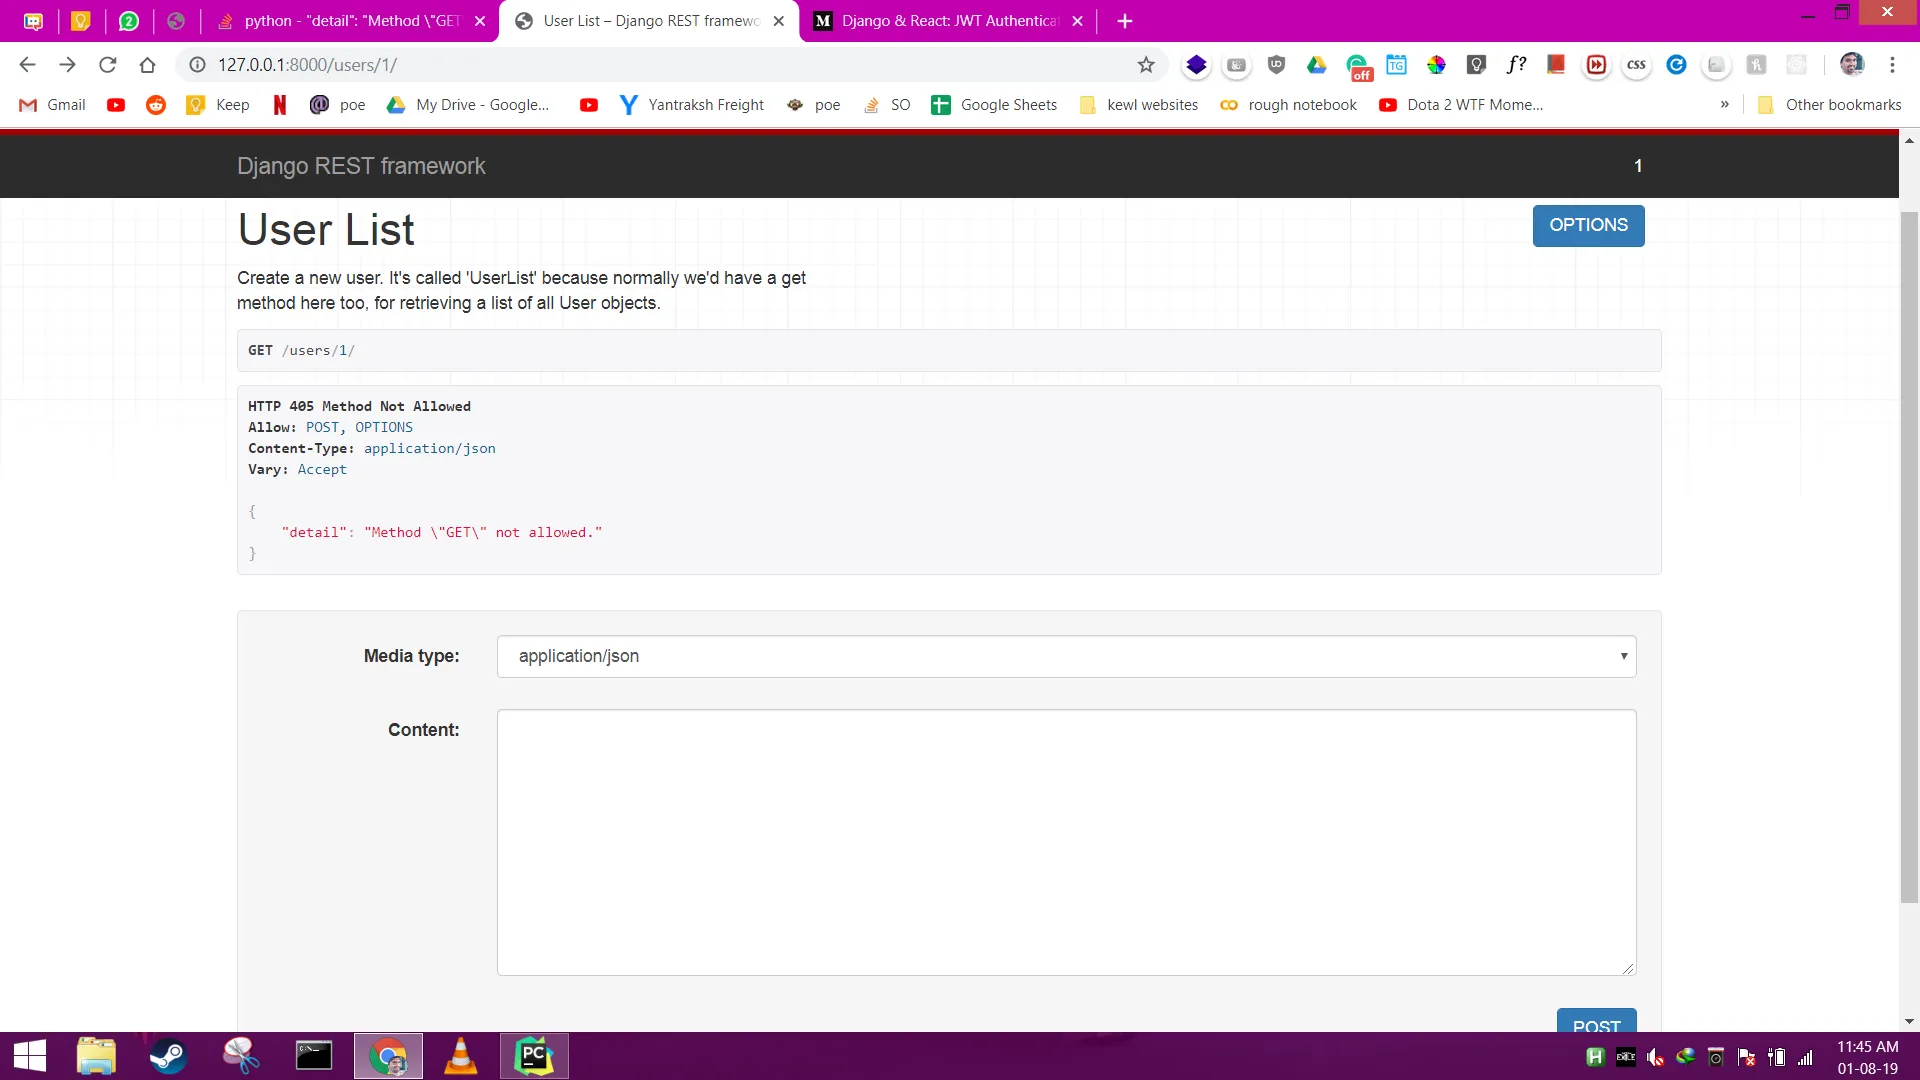The width and height of the screenshot is (1920, 1080).
Task: Open the Media type dropdown
Action: pyautogui.click(x=1066, y=656)
